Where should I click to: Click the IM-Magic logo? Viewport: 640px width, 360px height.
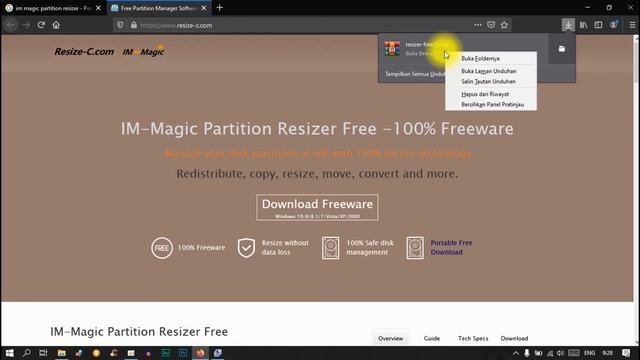click(x=143, y=51)
